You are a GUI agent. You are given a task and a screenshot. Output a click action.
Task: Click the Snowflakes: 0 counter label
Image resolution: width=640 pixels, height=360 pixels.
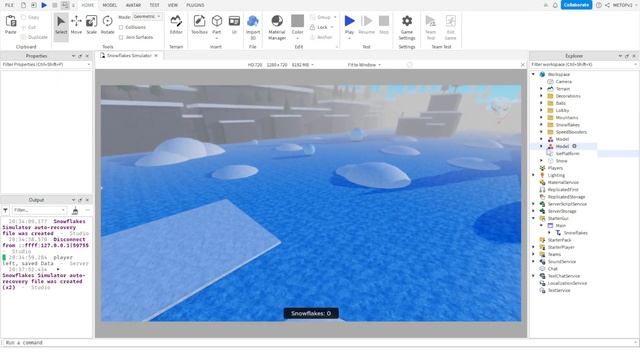[311, 313]
